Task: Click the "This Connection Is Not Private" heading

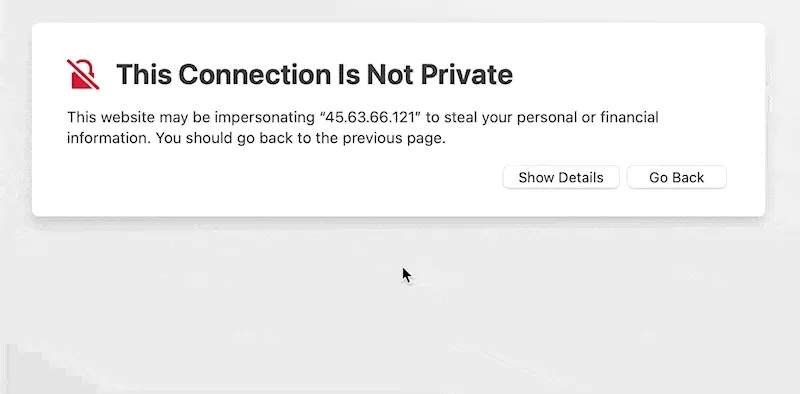Action: click(x=314, y=75)
